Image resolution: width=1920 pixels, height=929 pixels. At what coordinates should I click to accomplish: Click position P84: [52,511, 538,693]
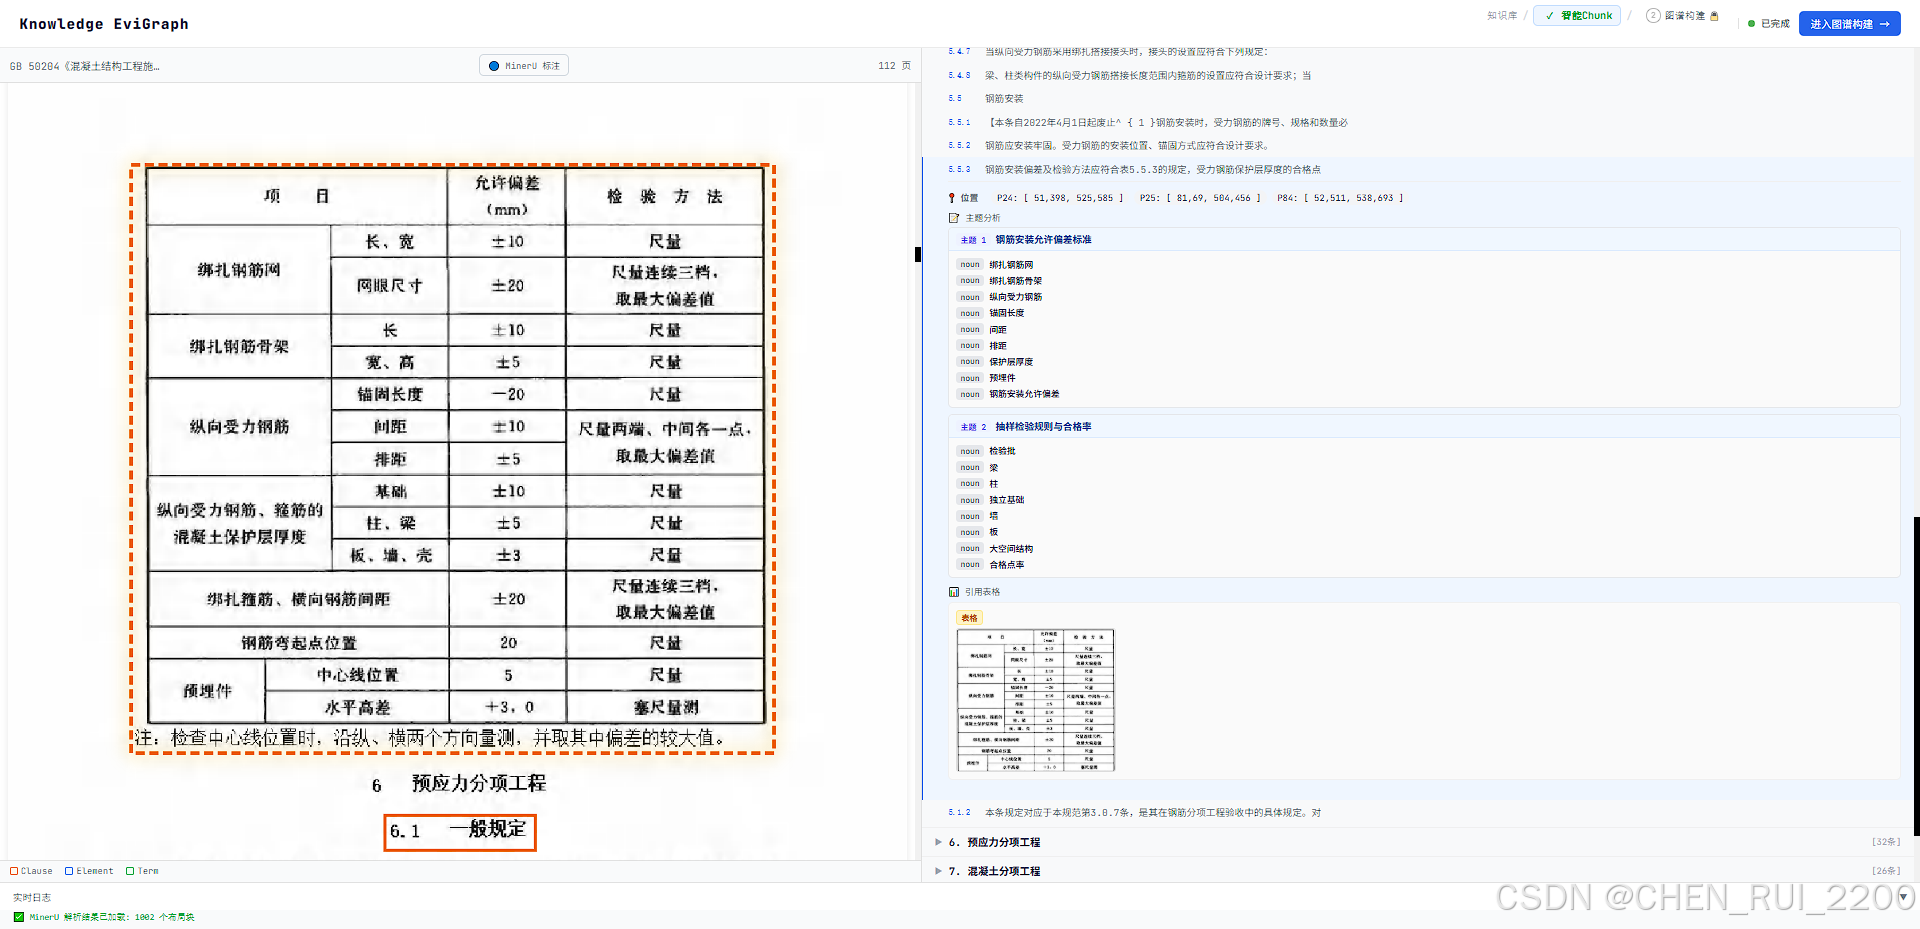1340,198
